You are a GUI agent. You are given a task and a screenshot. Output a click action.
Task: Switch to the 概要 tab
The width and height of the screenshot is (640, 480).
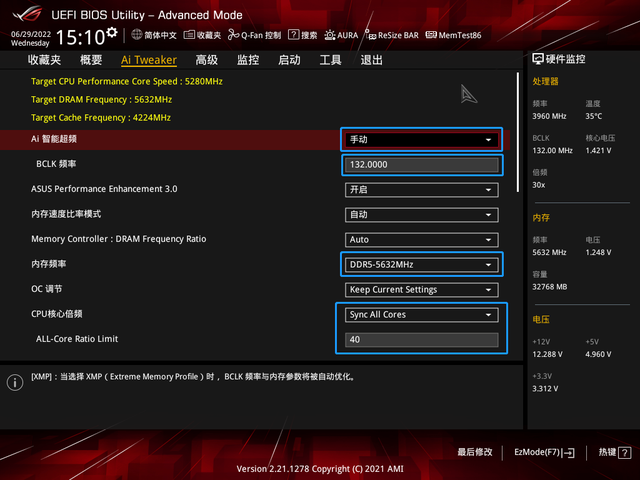pos(91,60)
